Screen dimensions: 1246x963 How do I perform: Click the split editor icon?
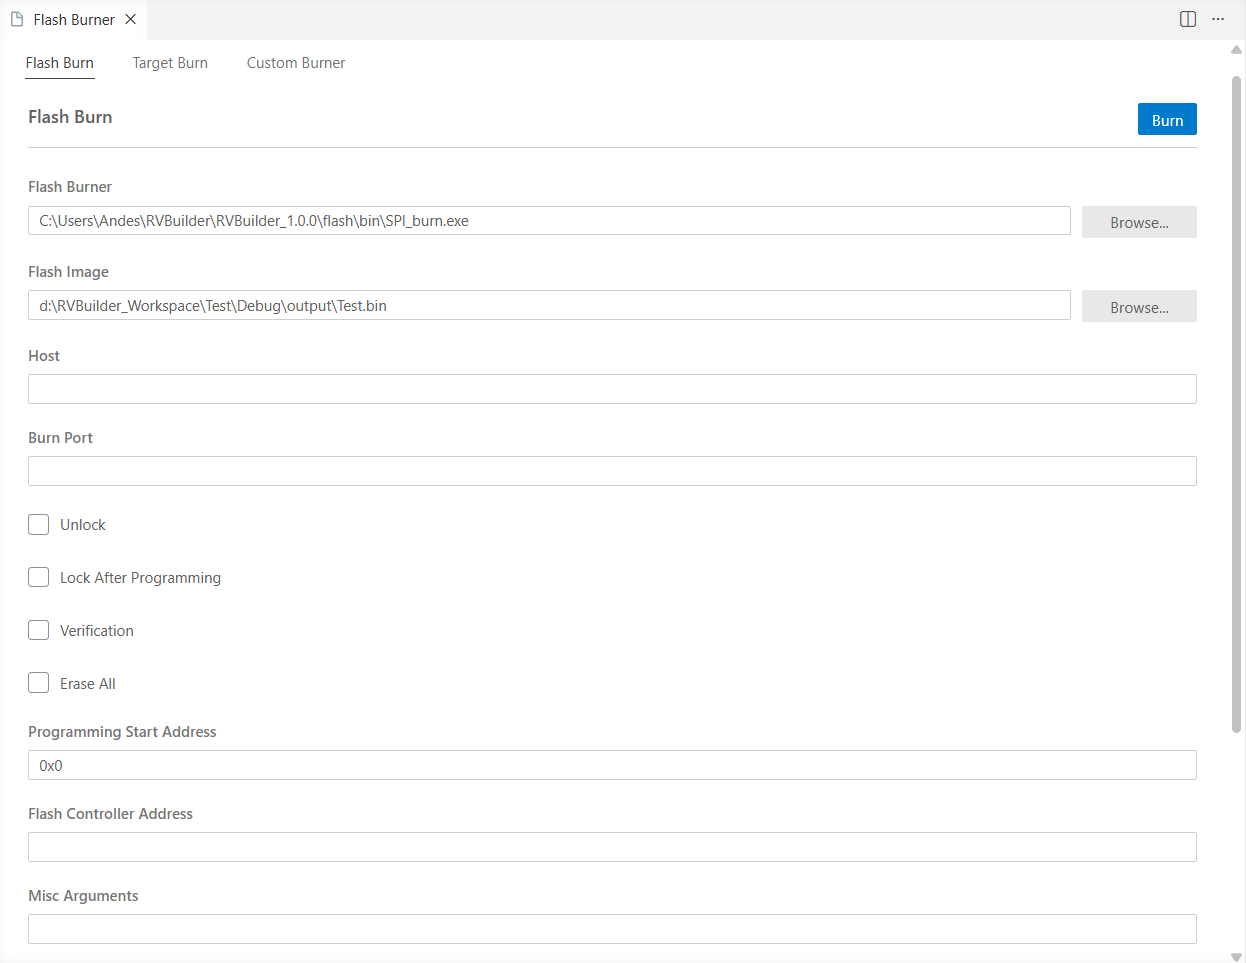[x=1187, y=18]
